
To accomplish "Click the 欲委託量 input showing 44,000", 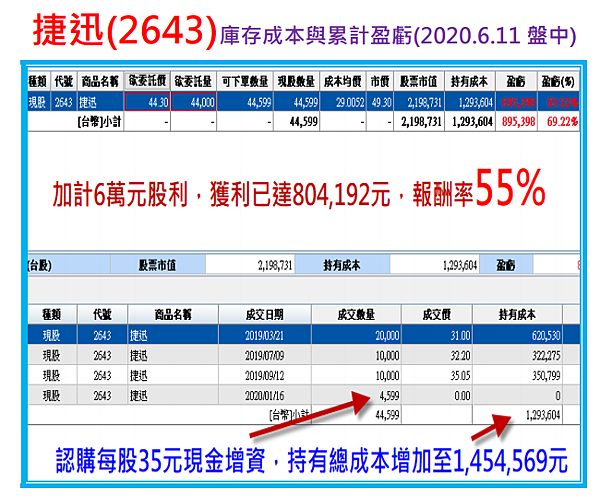I will coord(194,102).
